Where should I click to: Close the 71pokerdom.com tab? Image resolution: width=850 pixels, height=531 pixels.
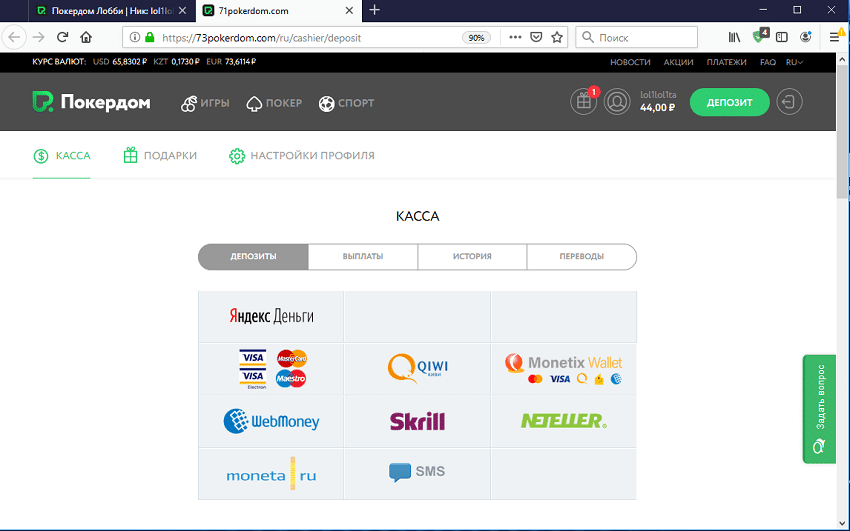[349, 10]
